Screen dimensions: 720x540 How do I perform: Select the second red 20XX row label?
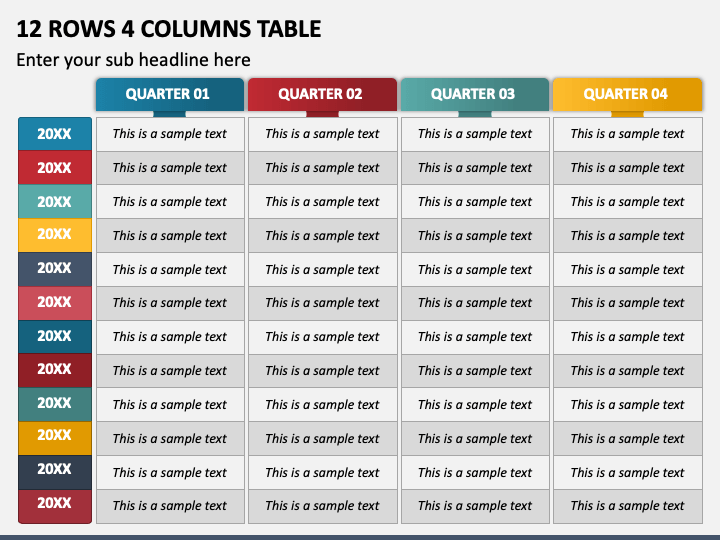(x=55, y=168)
